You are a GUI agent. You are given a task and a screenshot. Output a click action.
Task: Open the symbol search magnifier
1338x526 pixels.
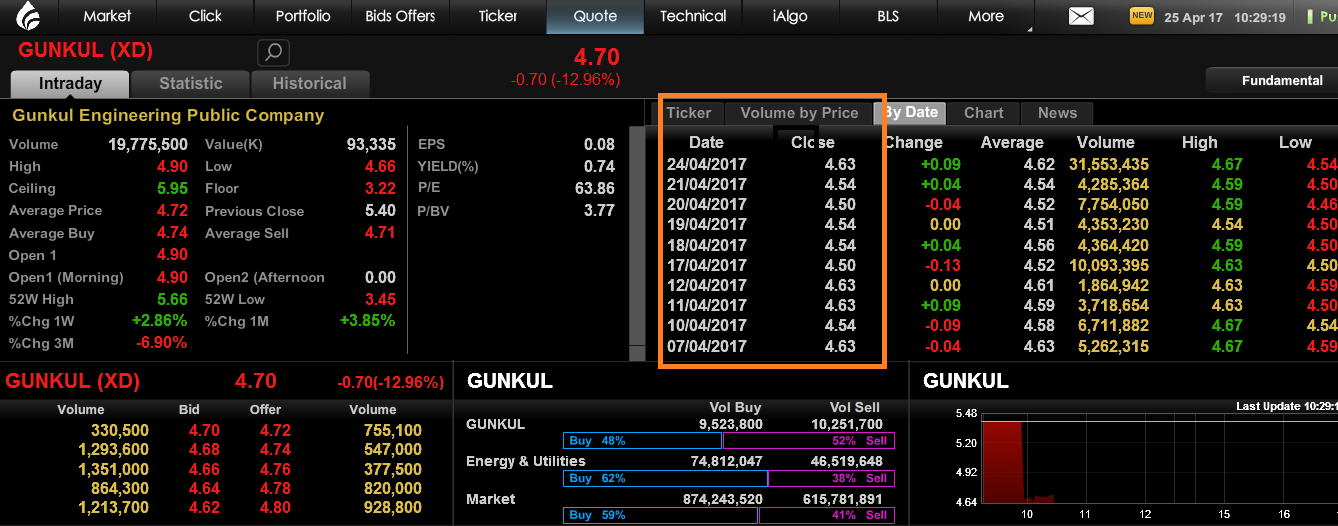pyautogui.click(x=273, y=52)
